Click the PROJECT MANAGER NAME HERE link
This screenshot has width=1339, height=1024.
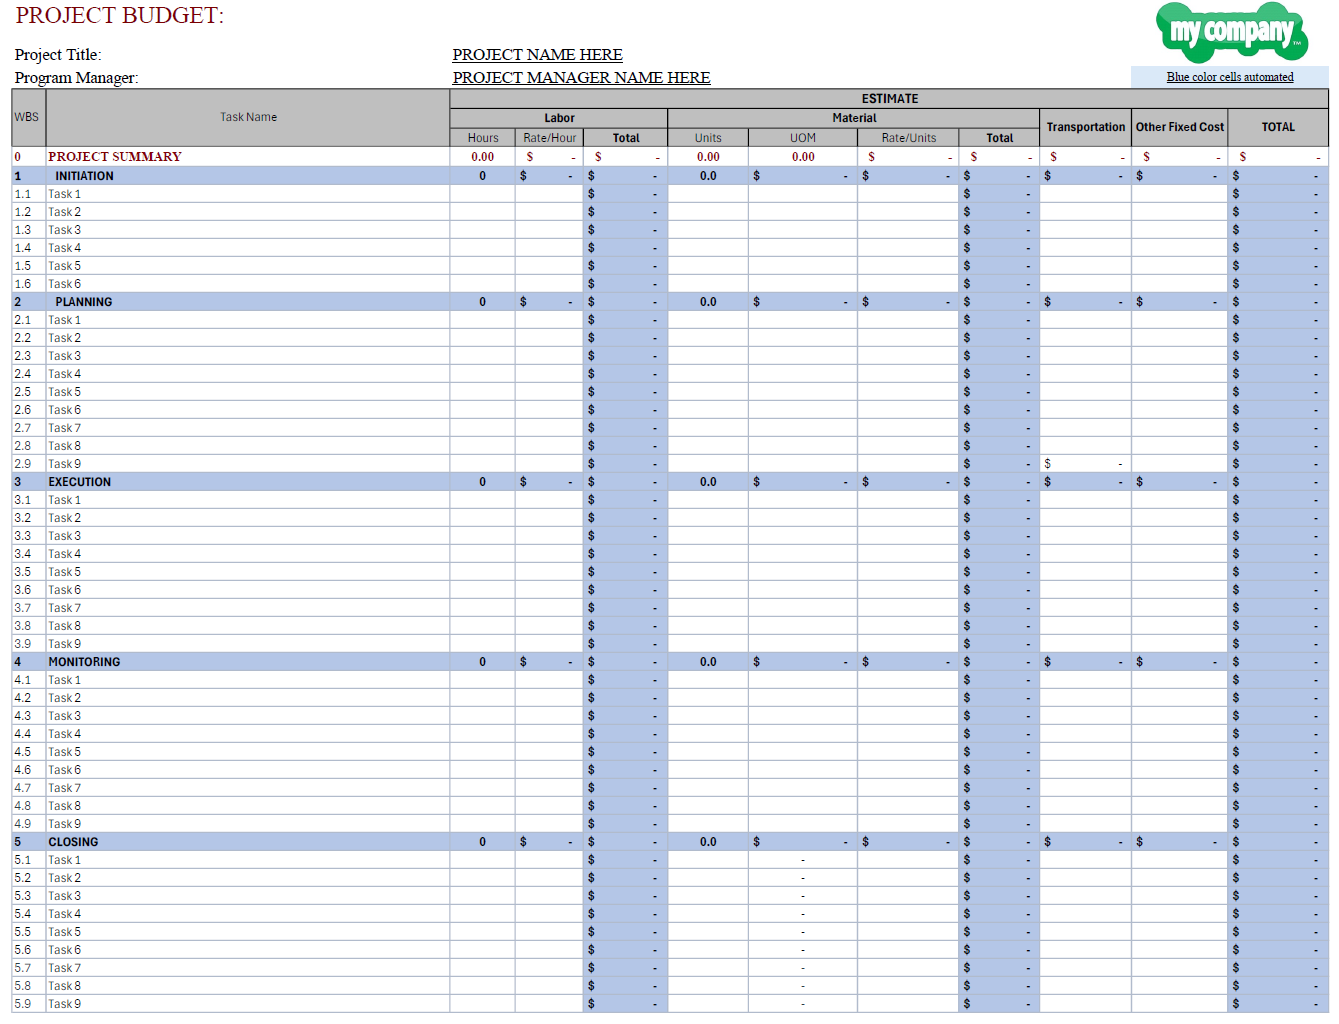(x=581, y=78)
